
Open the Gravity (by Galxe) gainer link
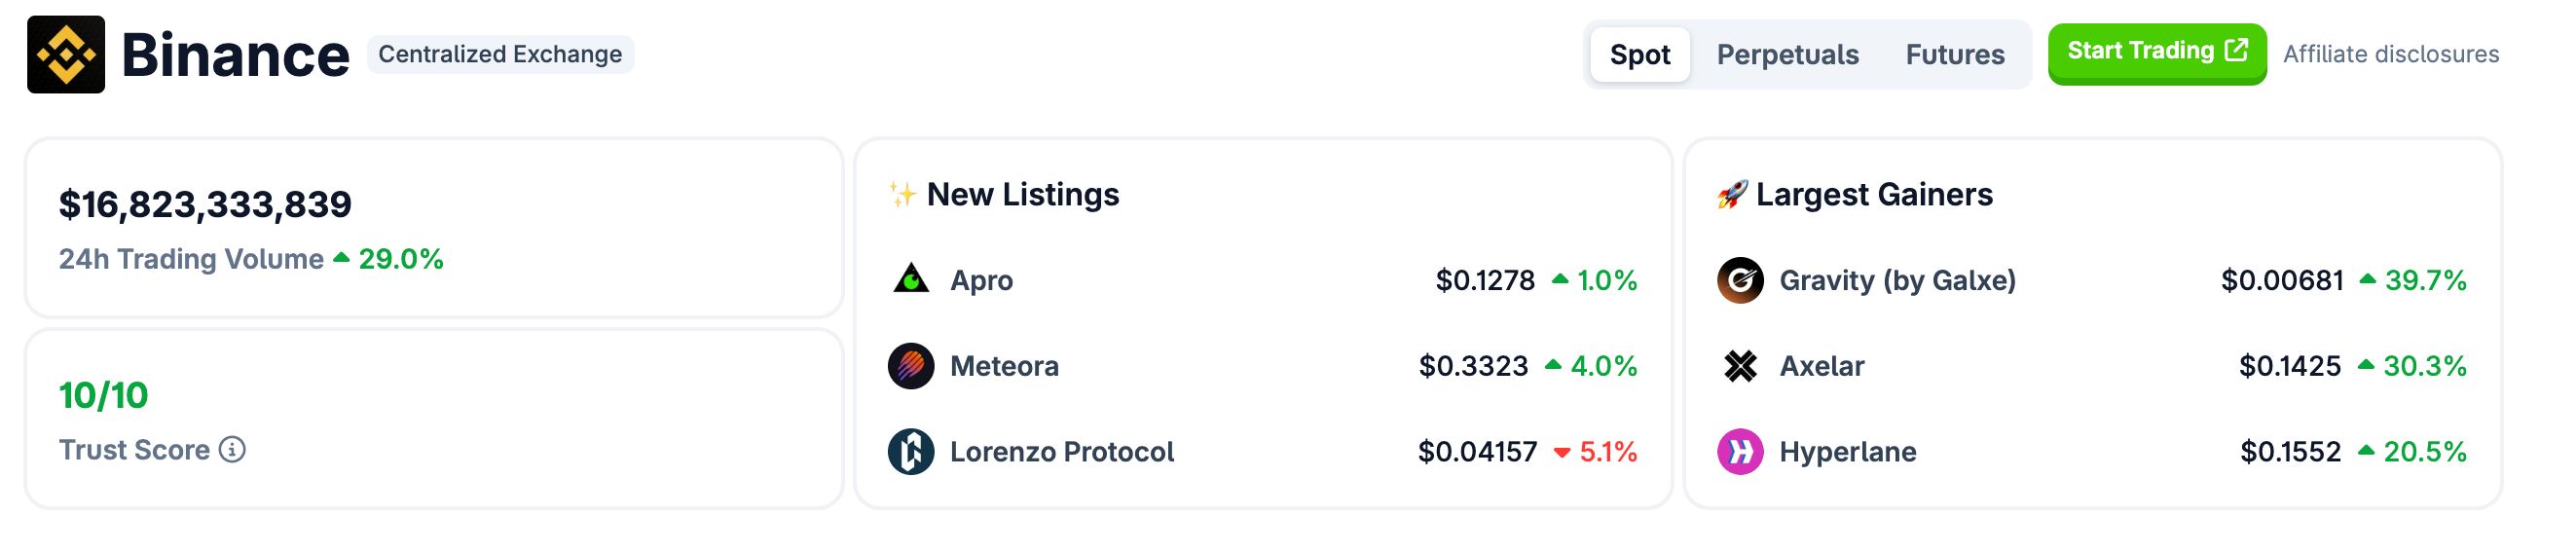tap(1897, 281)
